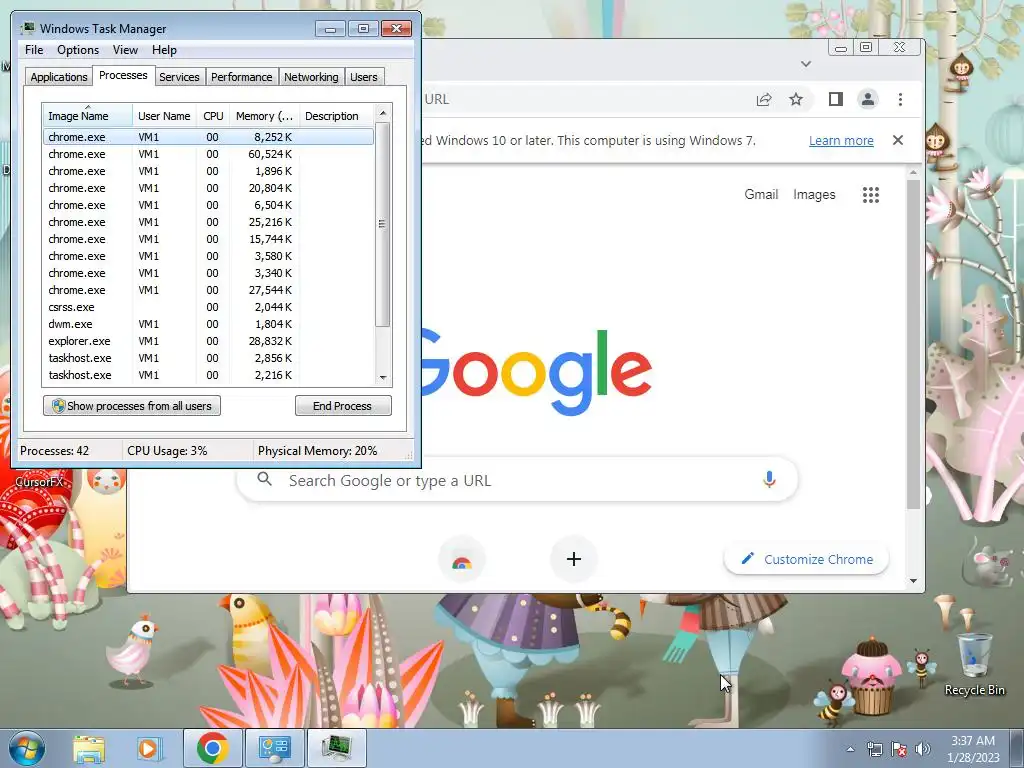Select the csrss.exe process row
The width and height of the screenshot is (1024, 768).
point(209,307)
